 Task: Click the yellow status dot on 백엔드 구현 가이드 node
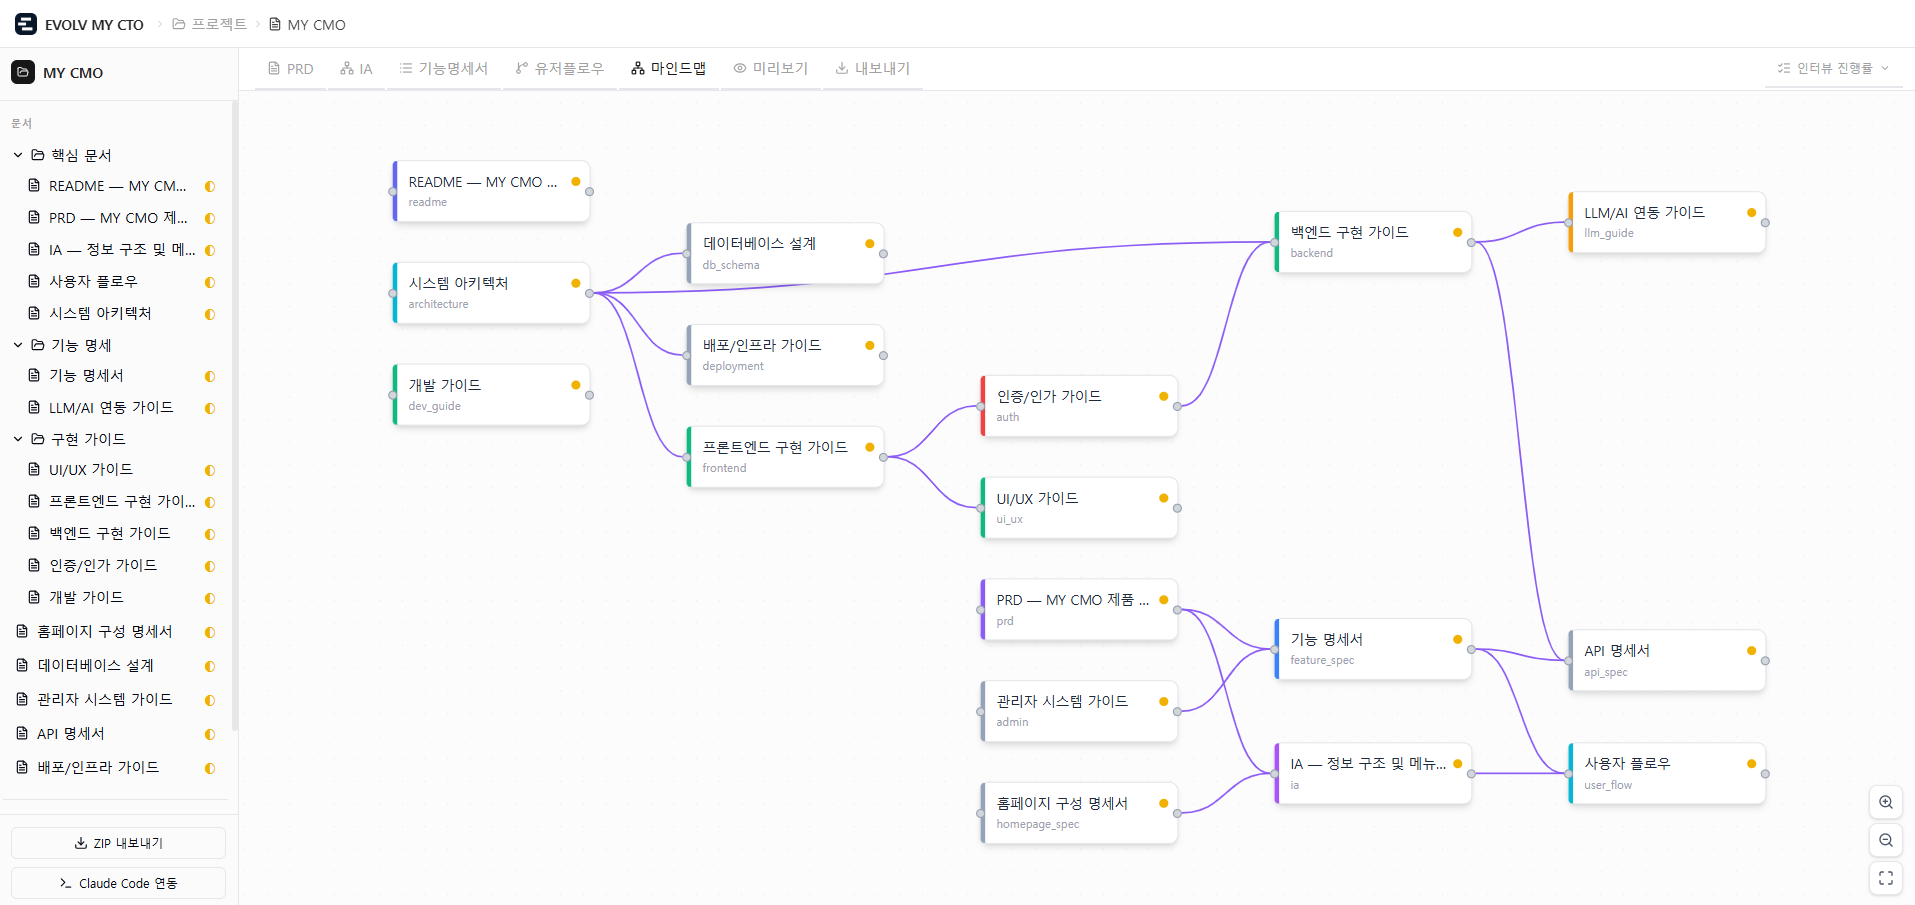pos(1457,232)
